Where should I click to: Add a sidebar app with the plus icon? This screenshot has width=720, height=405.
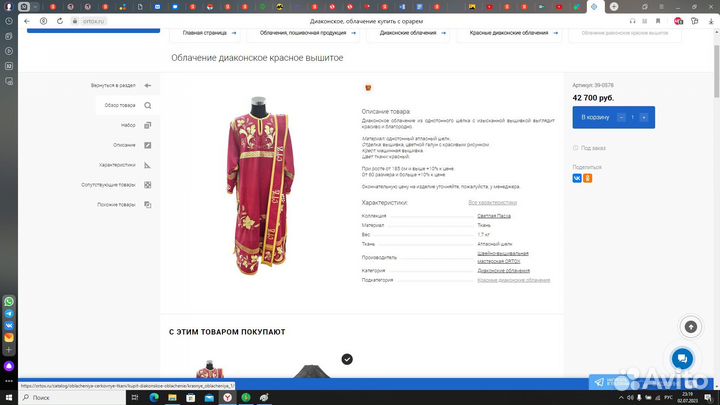click(9, 349)
